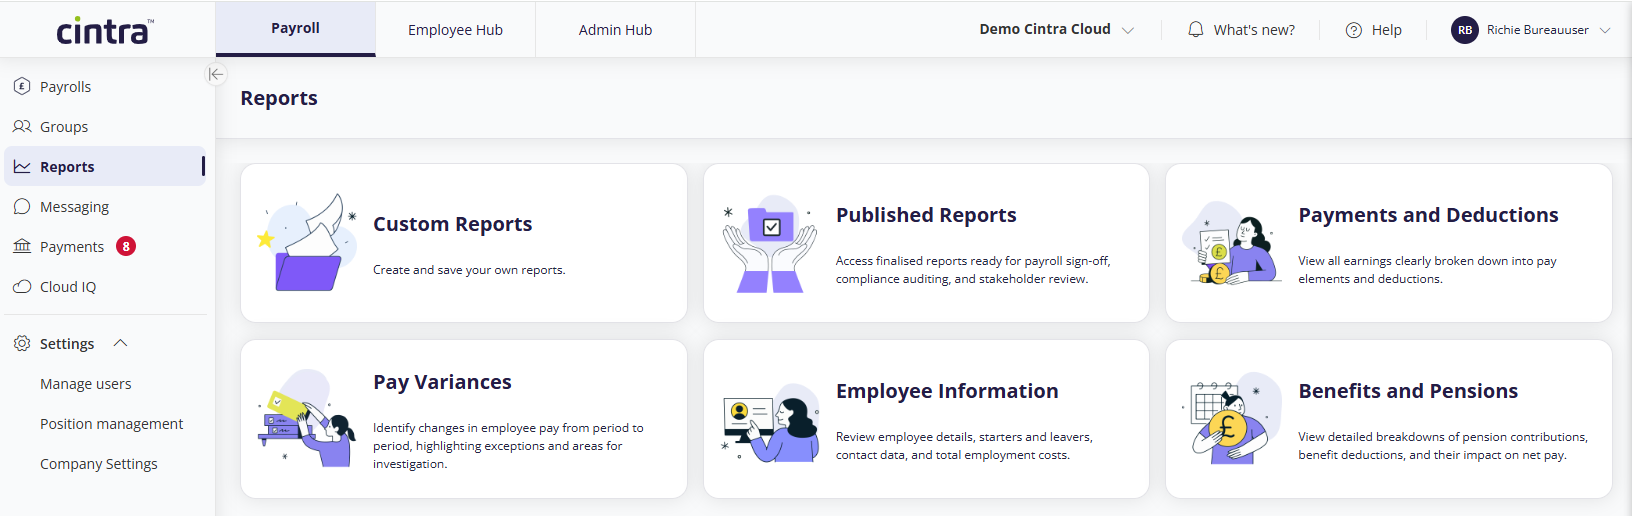This screenshot has height=516, width=1632.
Task: Click the Reports chart icon in sidebar
Action: tap(22, 166)
